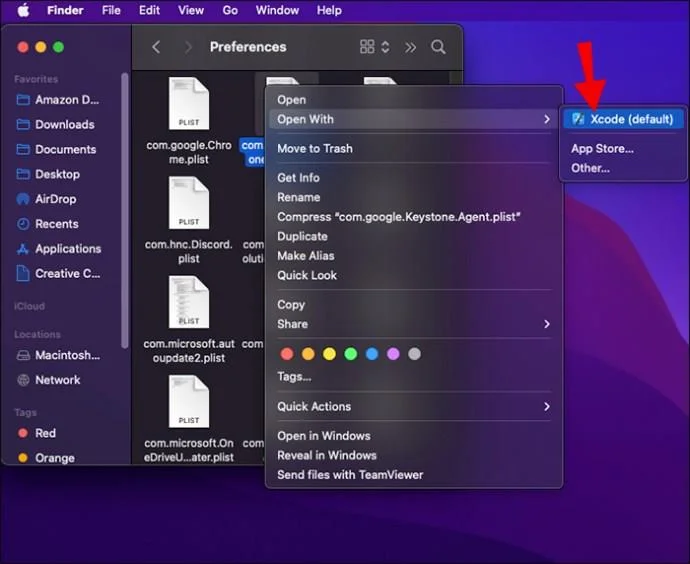Change the icon view mode

(374, 47)
